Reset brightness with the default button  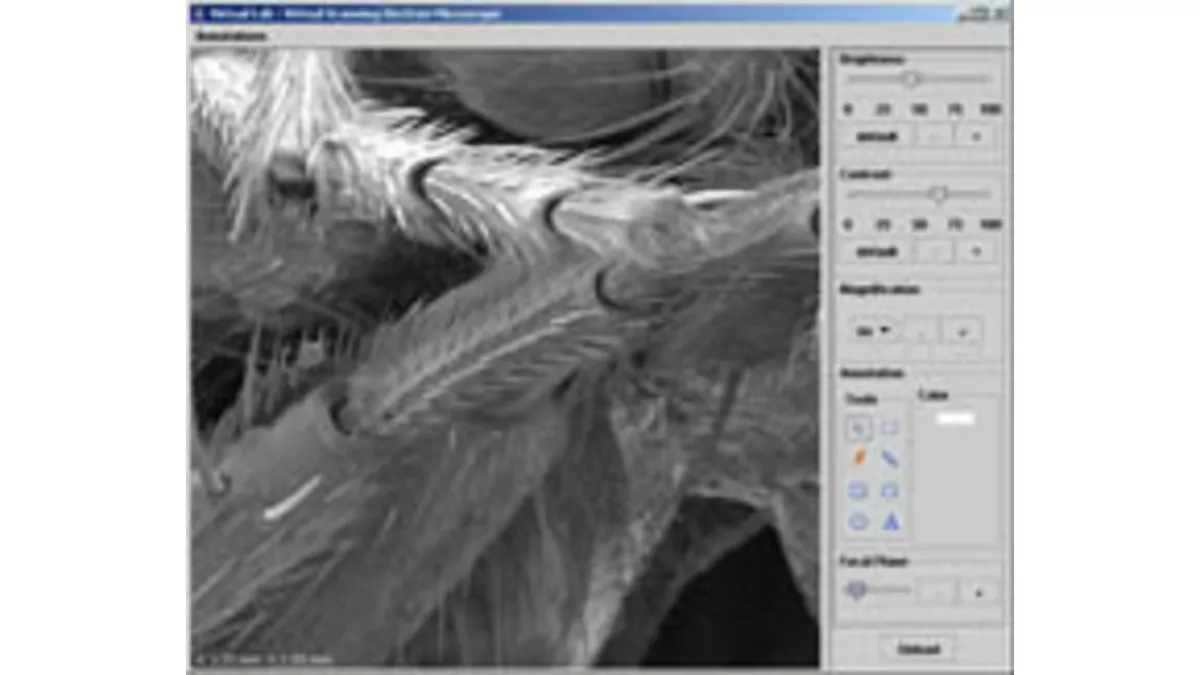point(876,135)
